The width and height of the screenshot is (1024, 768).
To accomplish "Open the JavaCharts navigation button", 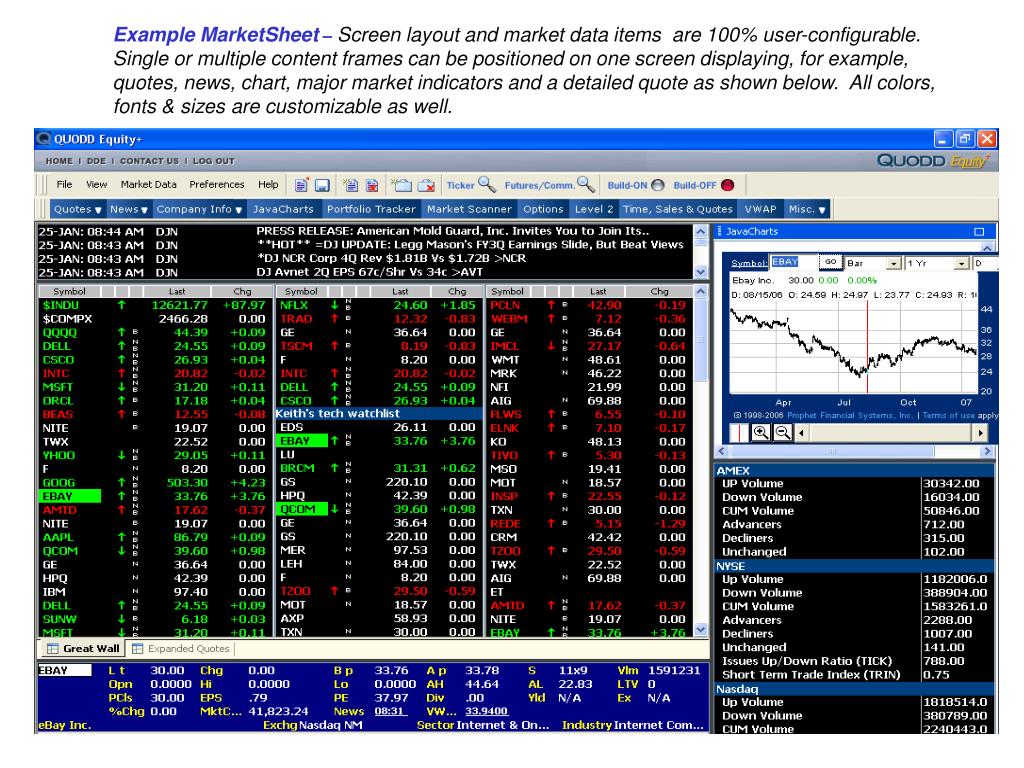I will click(x=283, y=209).
